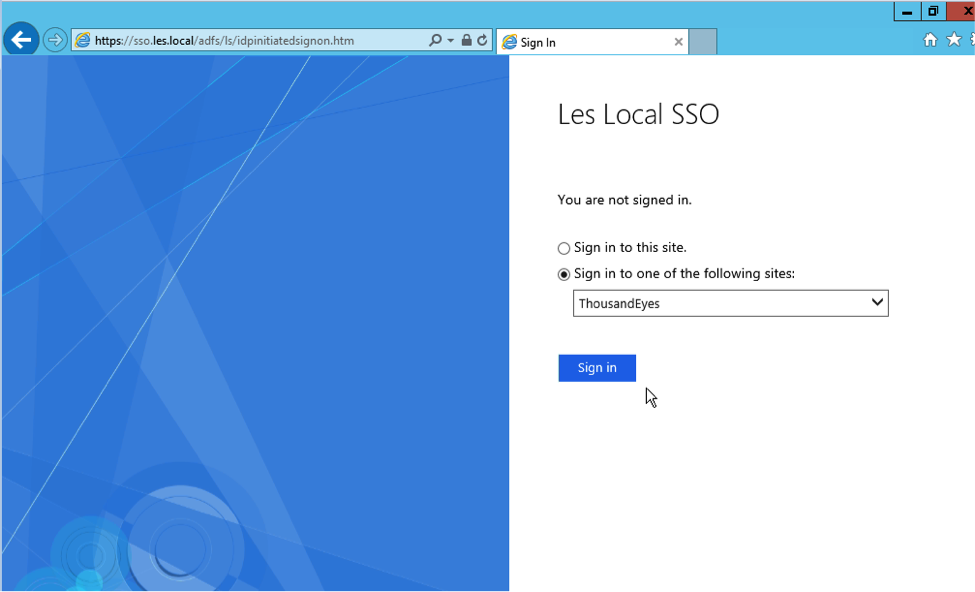Screen dimensions: 975x592
Task: Choose "Sign in to one of the following sites"
Action: pos(564,274)
